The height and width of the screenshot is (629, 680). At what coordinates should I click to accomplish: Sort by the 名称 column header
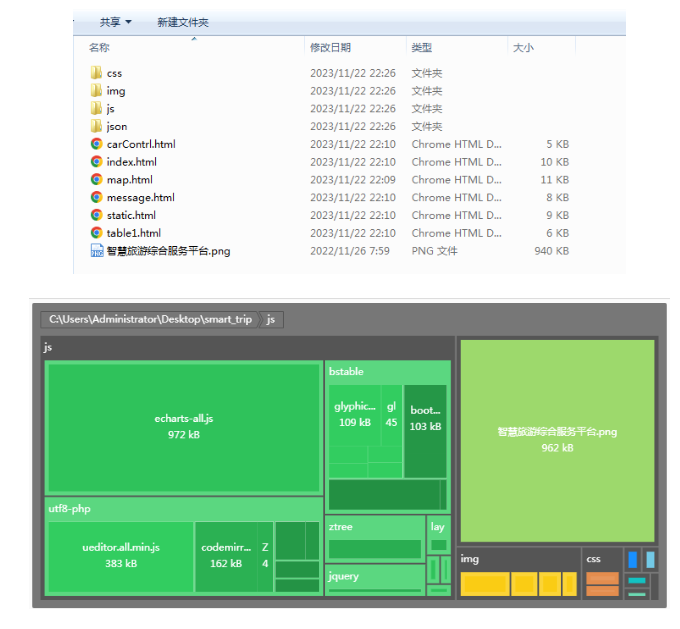point(99,47)
